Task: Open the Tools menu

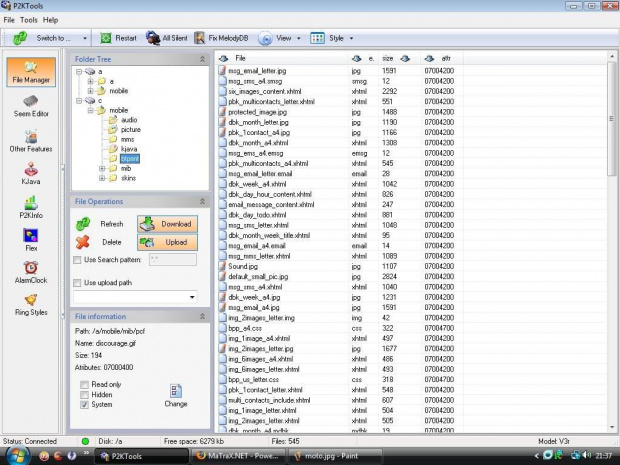Action: pos(28,19)
